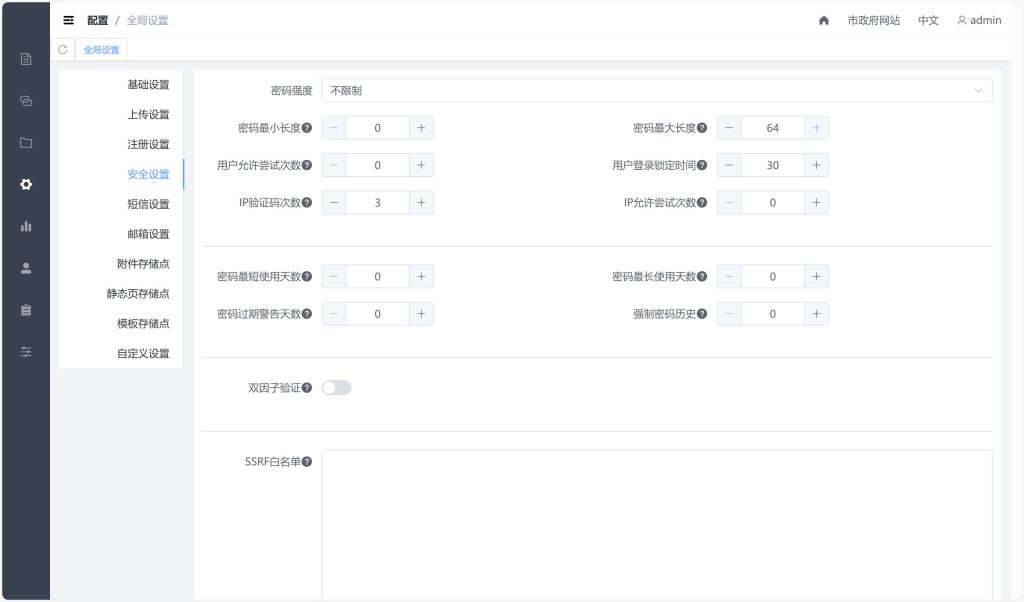This screenshot has width=1024, height=602.
Task: Select the gear settings icon in sidebar
Action: [26, 184]
